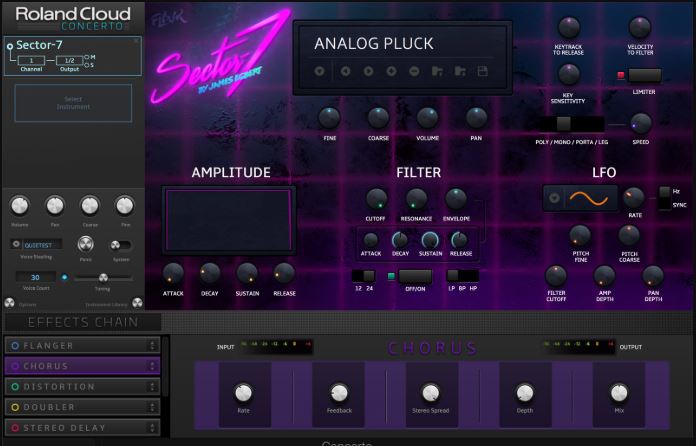Click the Tuning slider handle
This screenshot has height=446, width=696.
click(103, 278)
